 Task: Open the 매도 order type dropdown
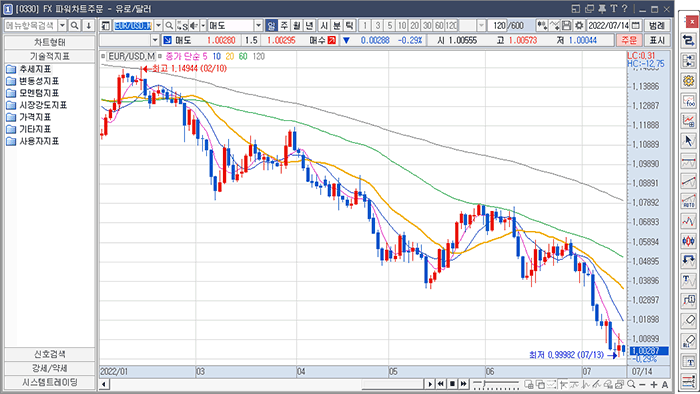[x=258, y=26]
